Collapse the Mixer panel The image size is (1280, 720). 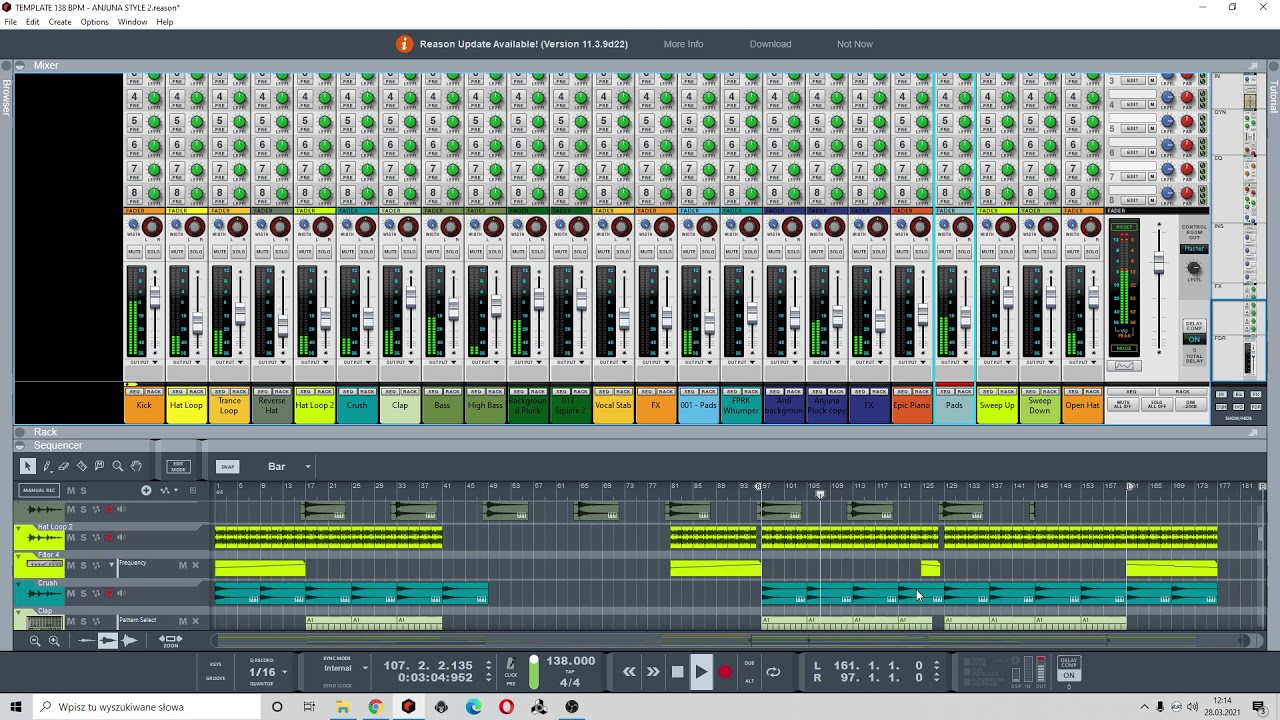point(20,66)
